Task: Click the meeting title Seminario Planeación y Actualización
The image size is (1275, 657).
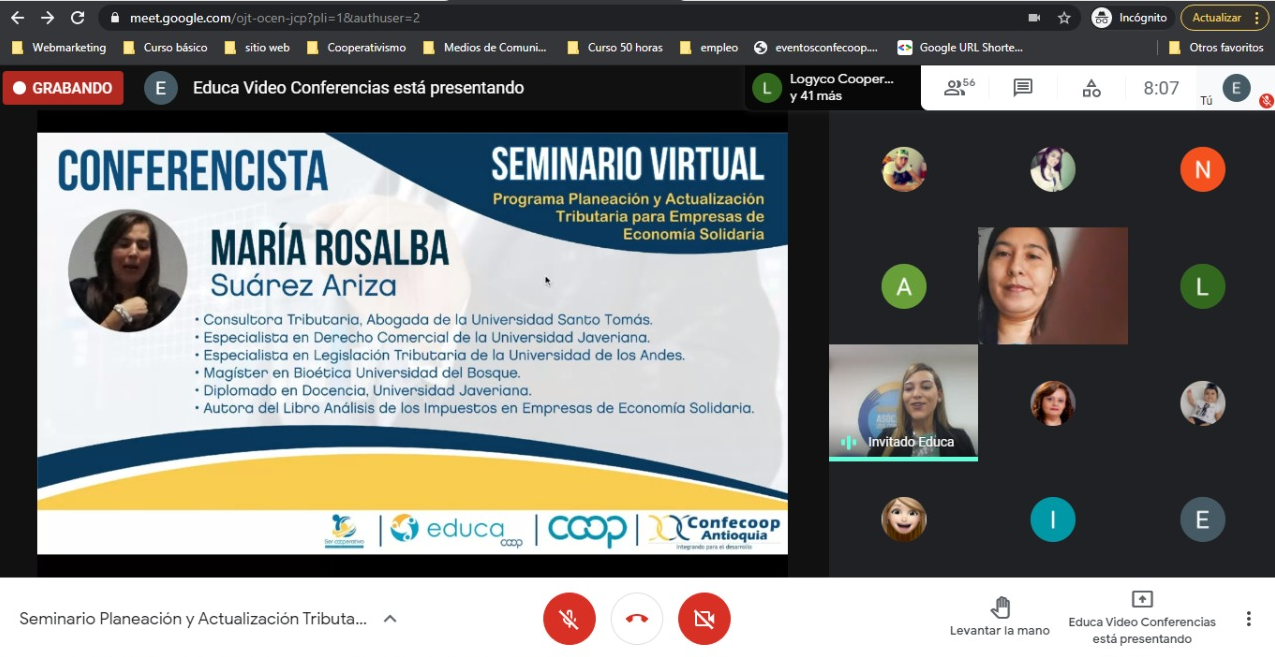Action: coord(193,619)
